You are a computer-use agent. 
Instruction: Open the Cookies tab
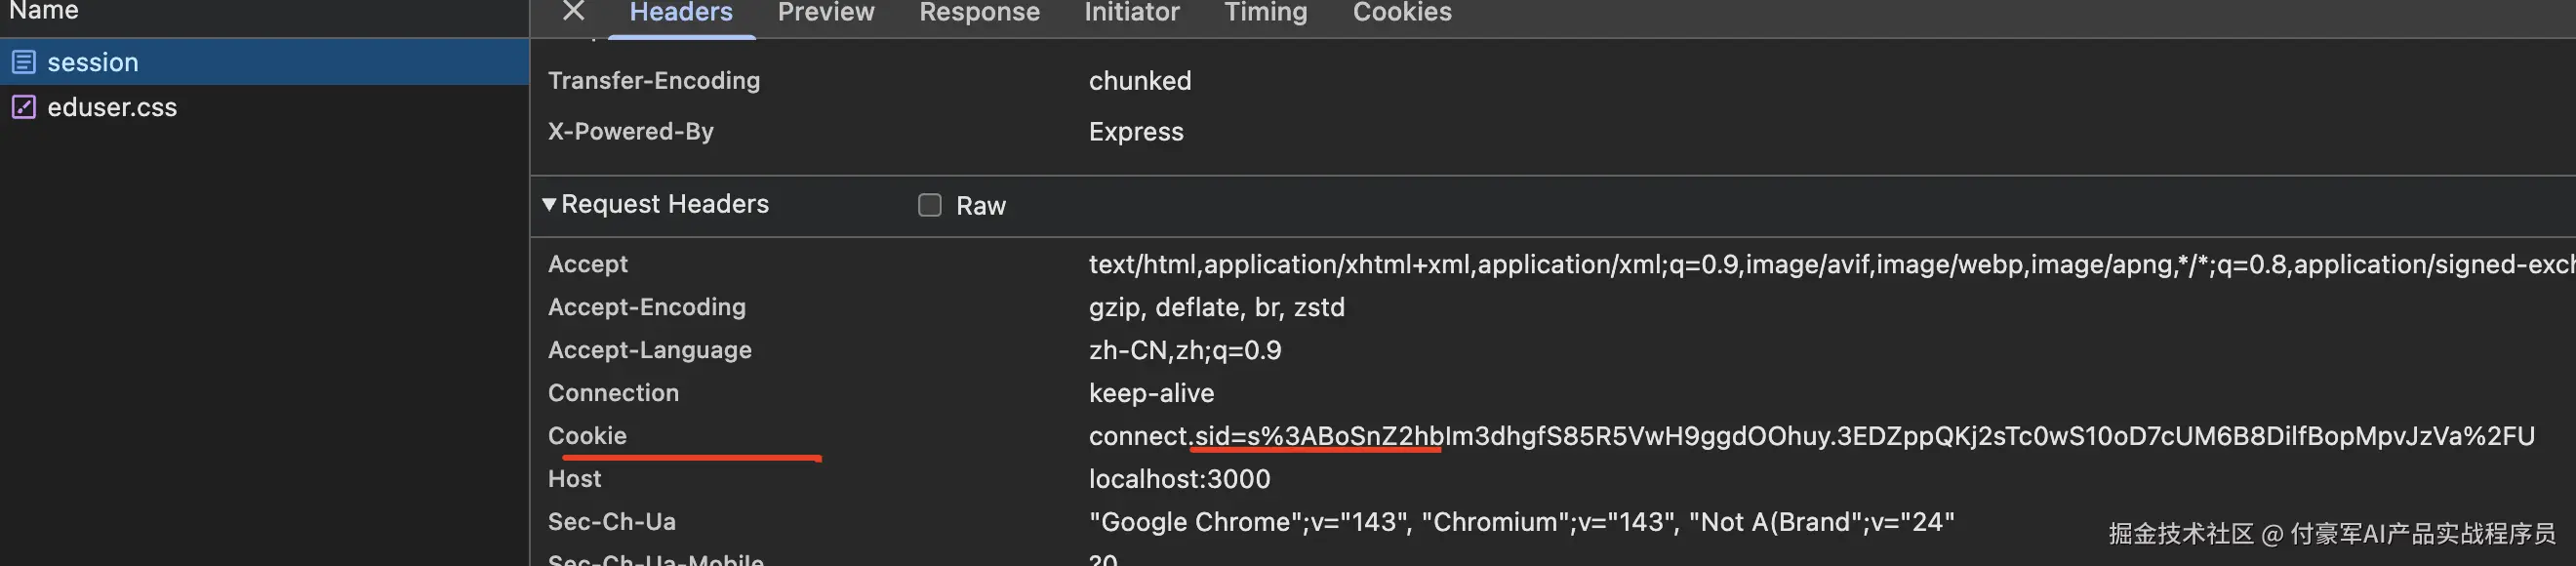tap(1402, 12)
